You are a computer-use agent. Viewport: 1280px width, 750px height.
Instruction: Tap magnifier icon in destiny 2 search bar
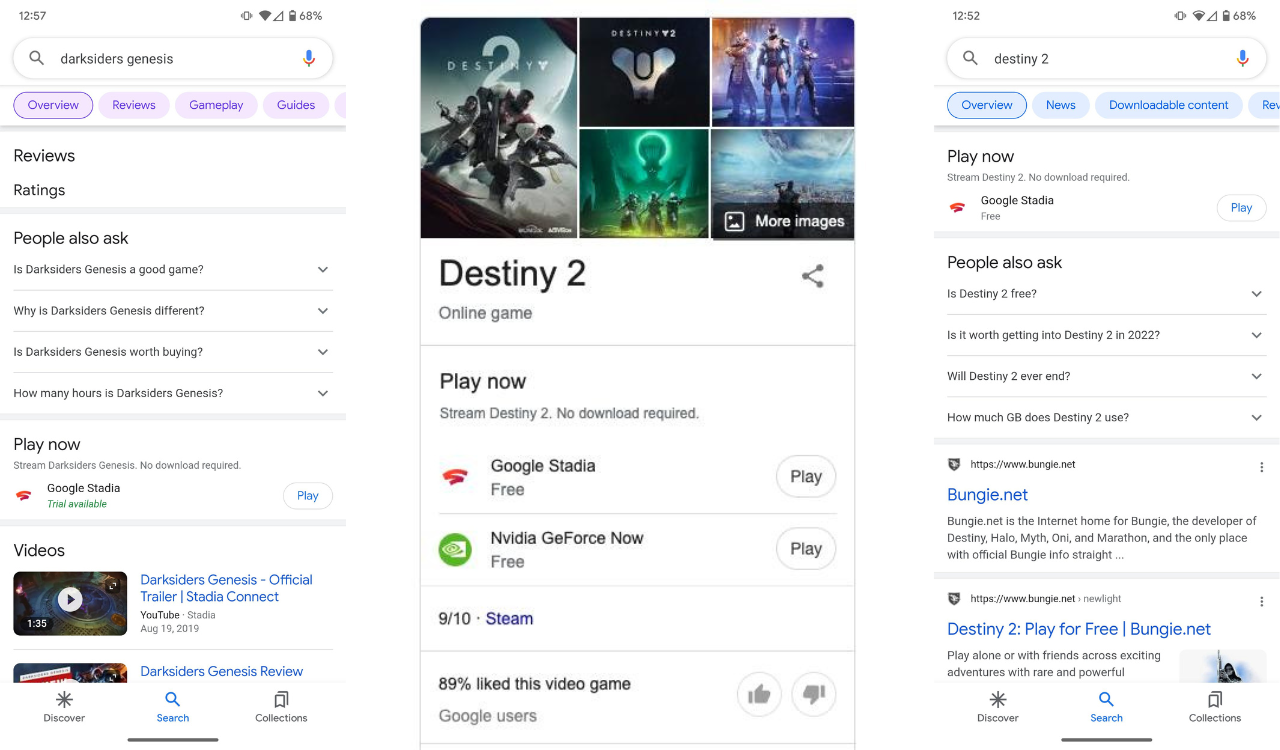pos(970,58)
